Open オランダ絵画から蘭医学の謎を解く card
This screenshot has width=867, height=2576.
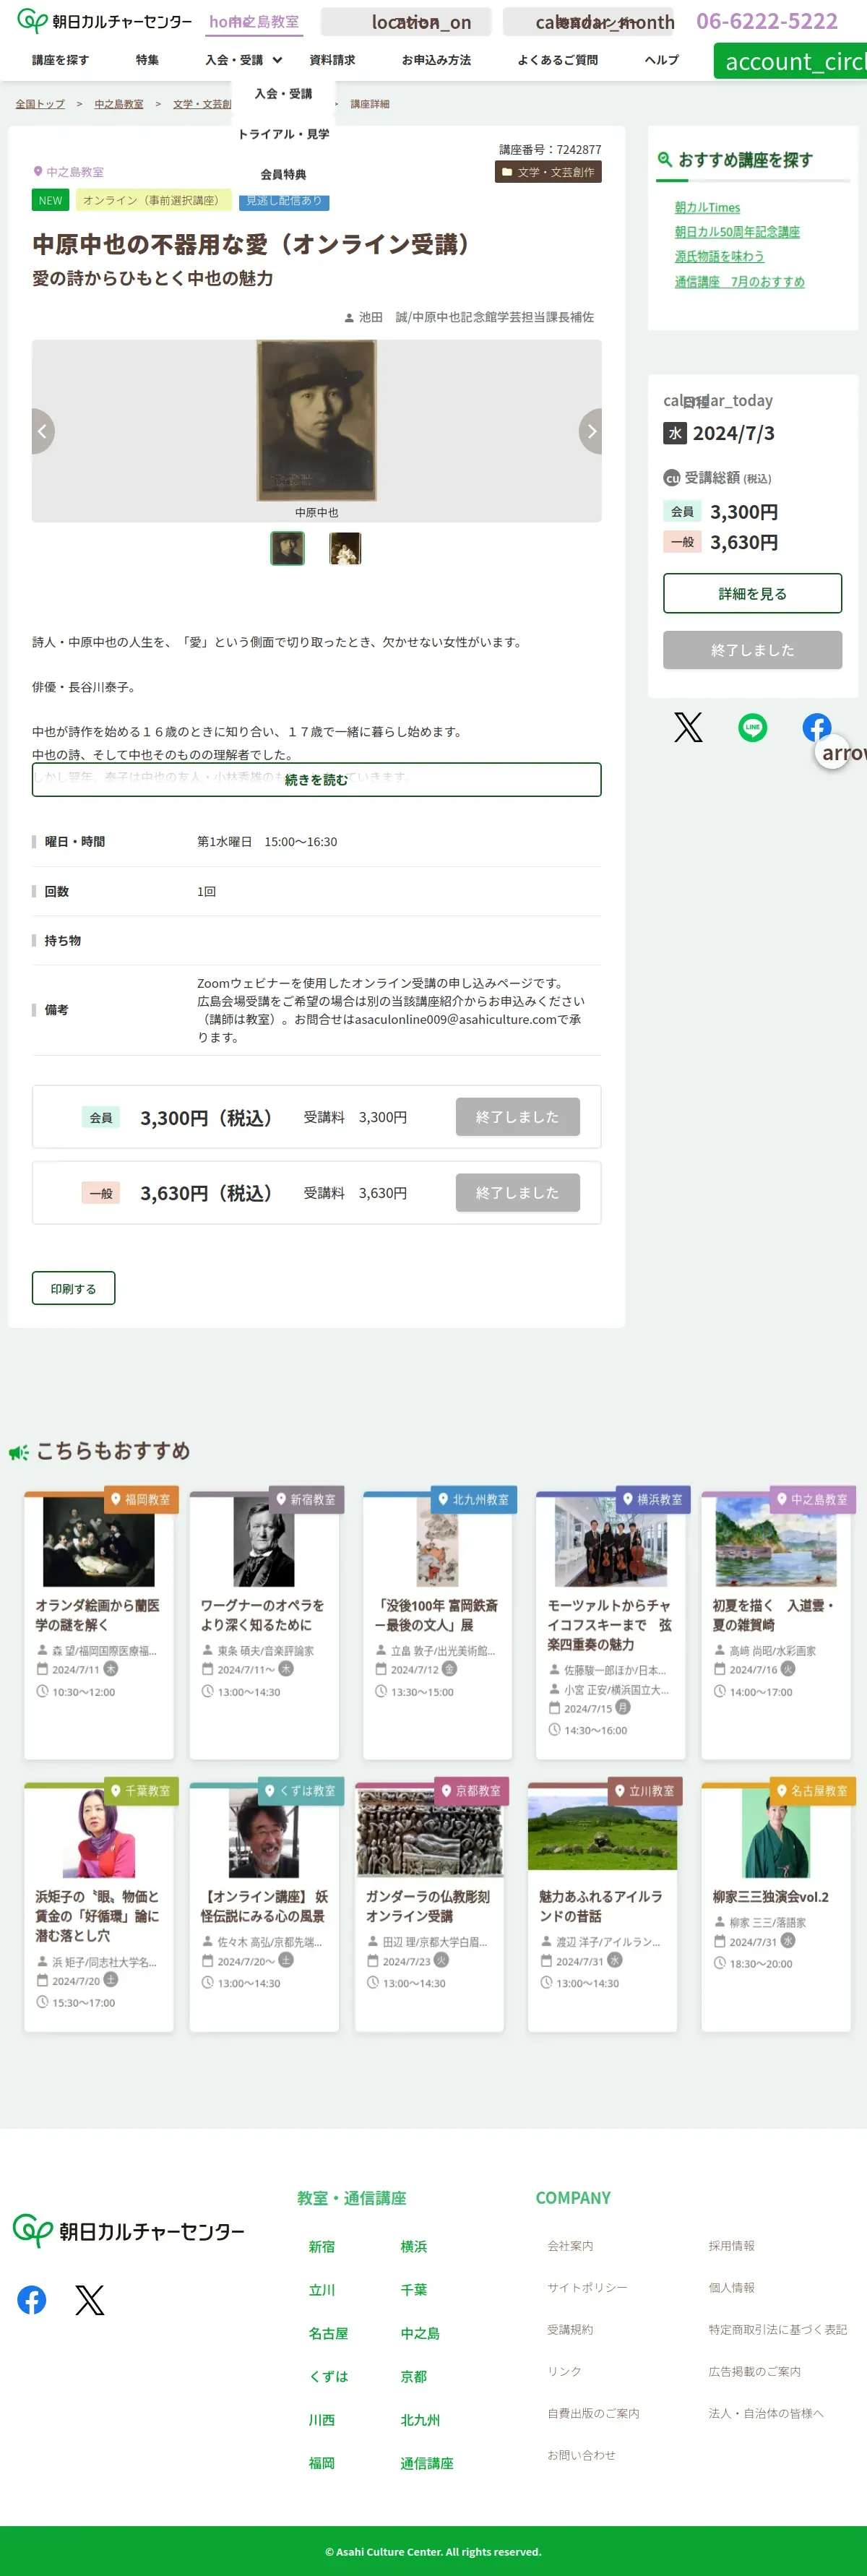(x=99, y=1625)
